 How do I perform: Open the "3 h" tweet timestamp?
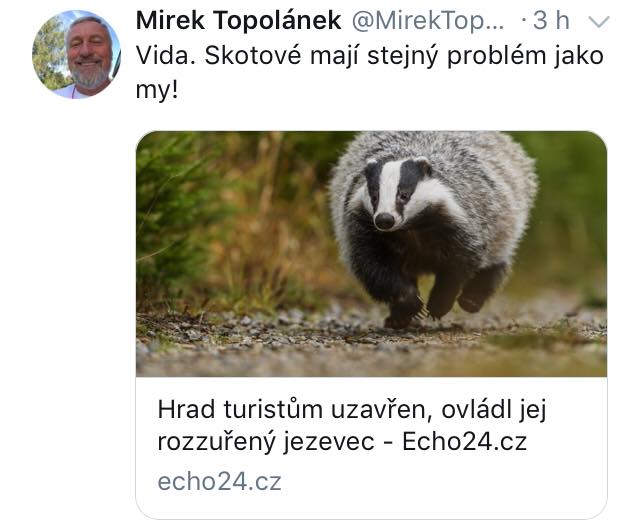551,20
